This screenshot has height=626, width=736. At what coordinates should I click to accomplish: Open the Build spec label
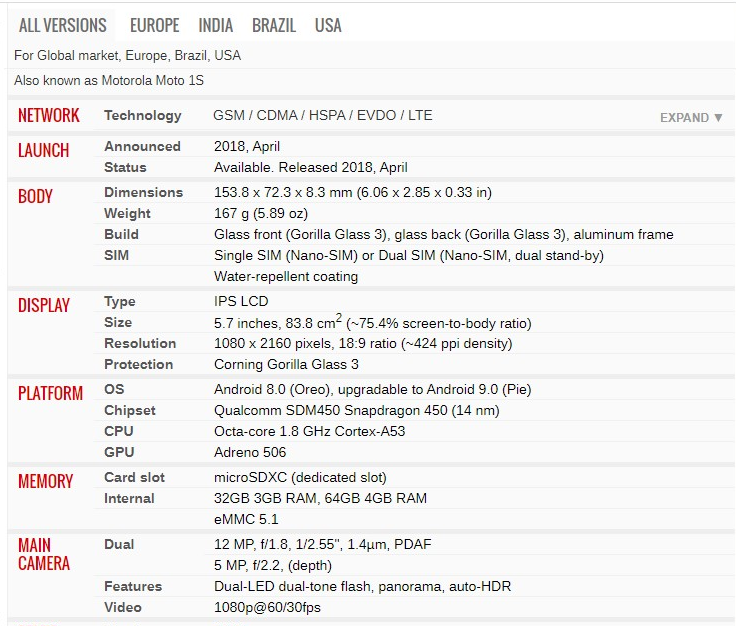[121, 234]
